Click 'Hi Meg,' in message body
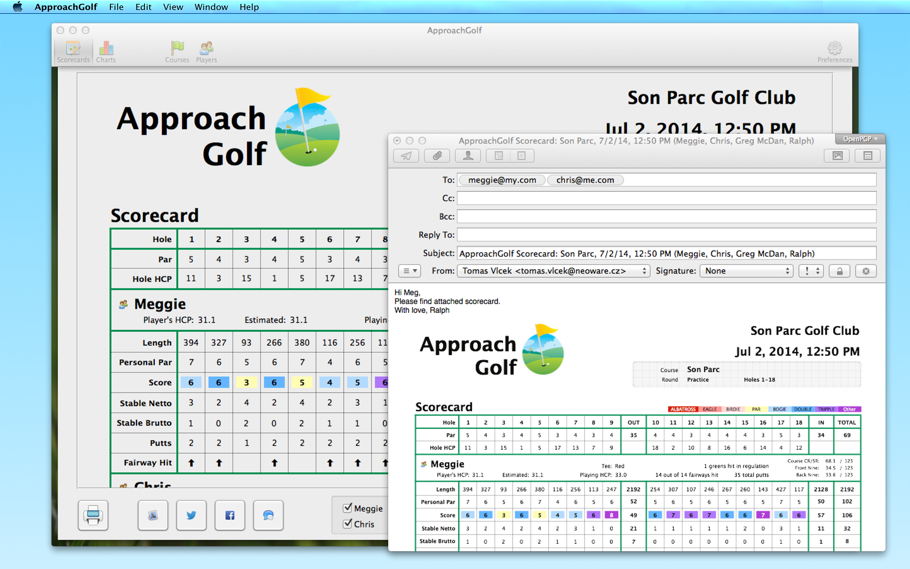The height and width of the screenshot is (569, 910). point(407,293)
